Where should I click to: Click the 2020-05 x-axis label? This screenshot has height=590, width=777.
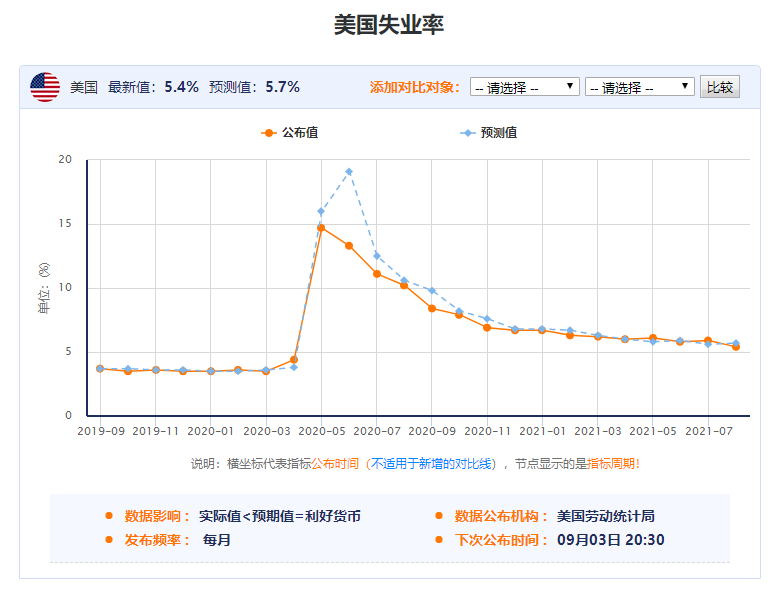coord(321,430)
